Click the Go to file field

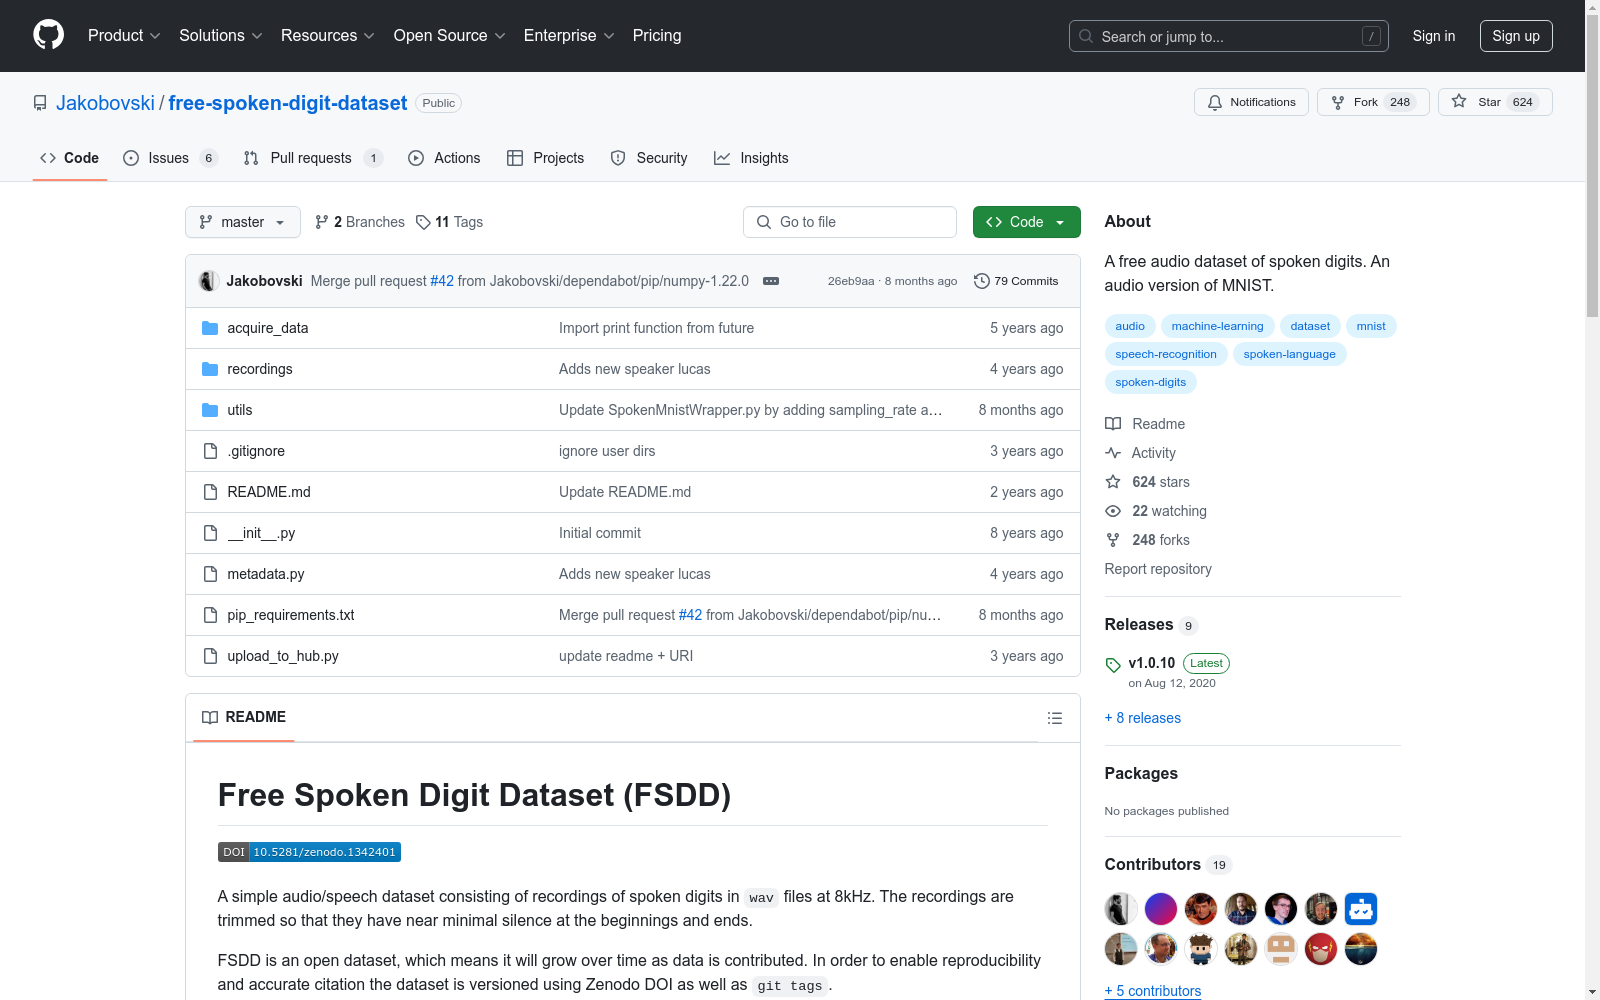tap(849, 221)
